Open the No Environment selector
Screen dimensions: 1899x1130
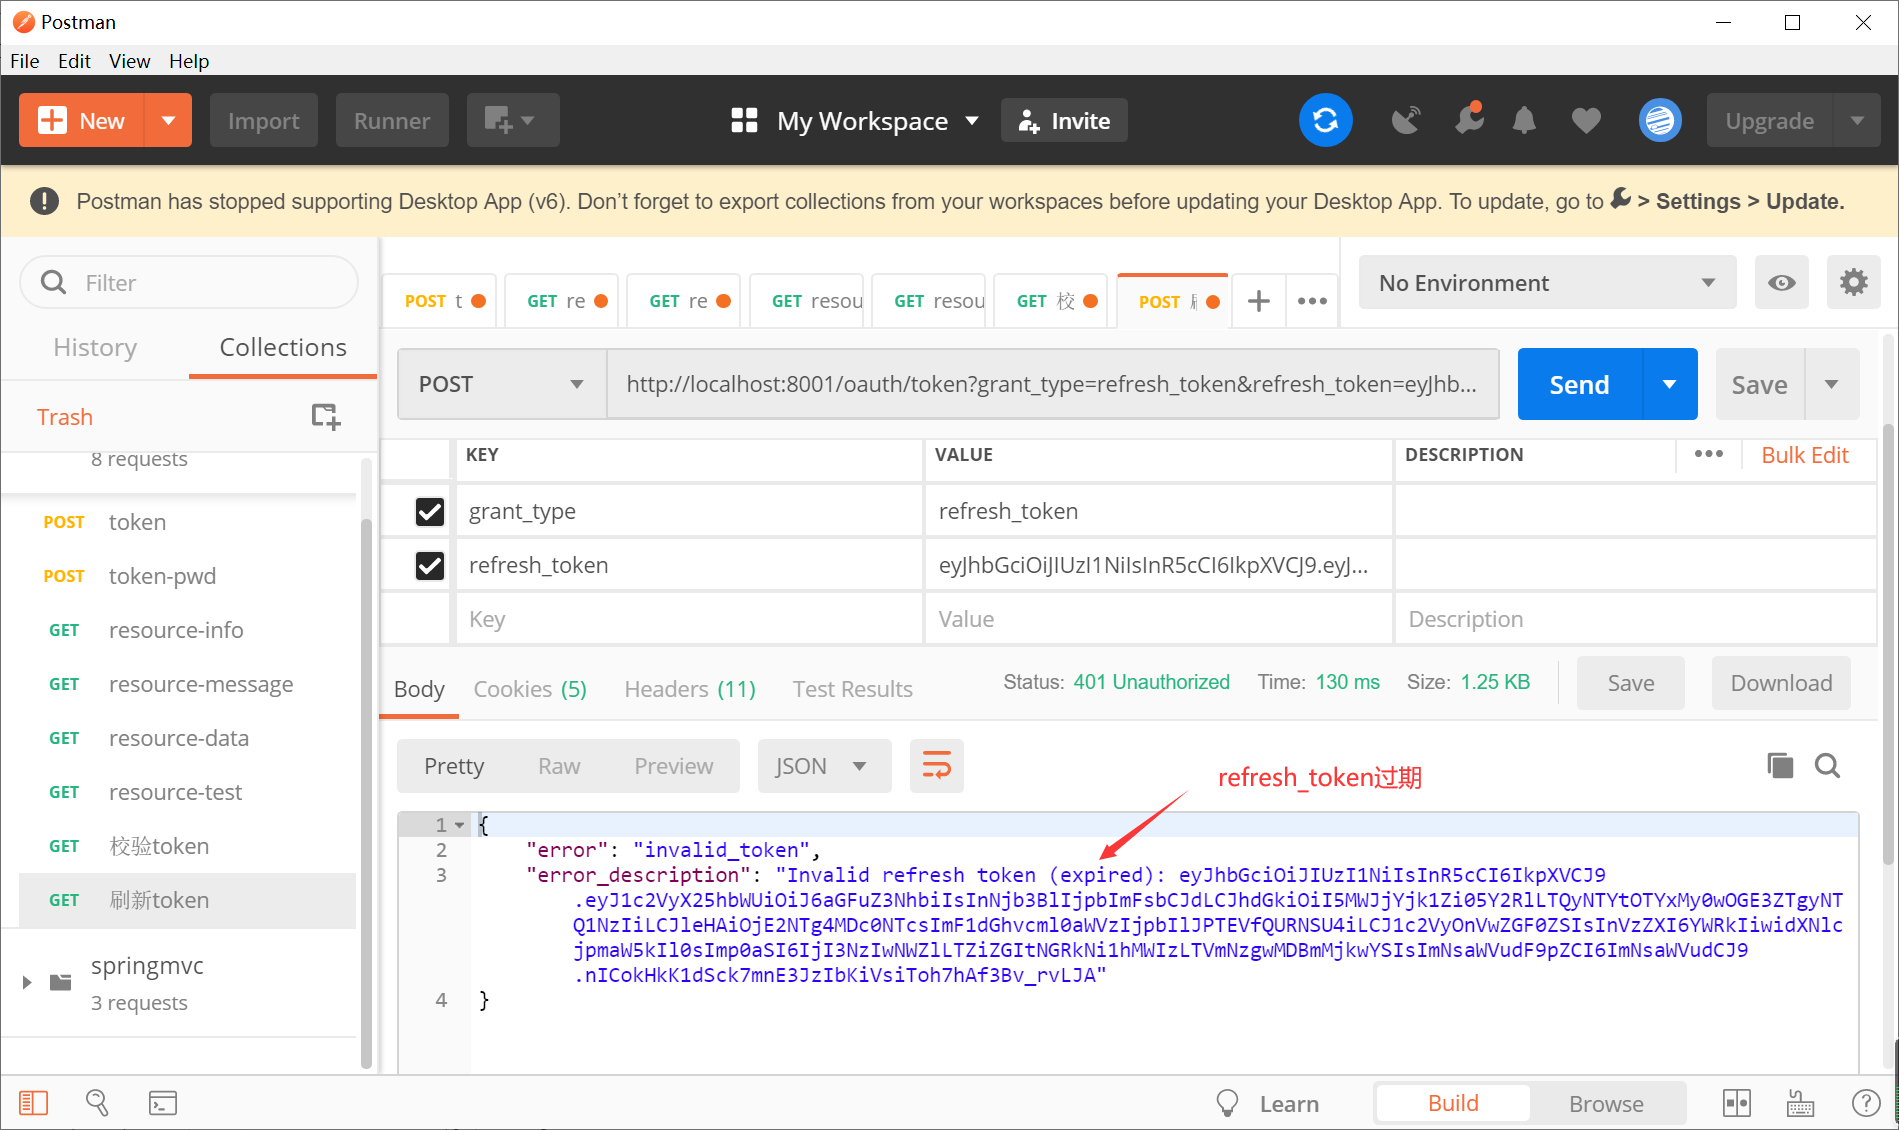point(1547,283)
